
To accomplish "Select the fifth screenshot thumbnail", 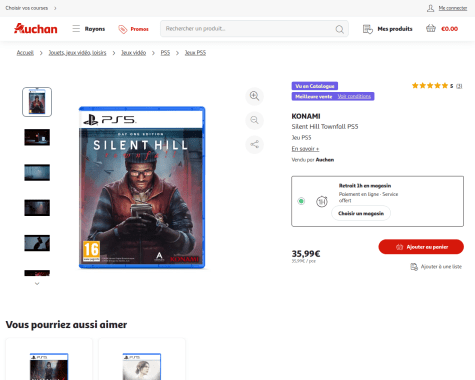I will point(37,243).
